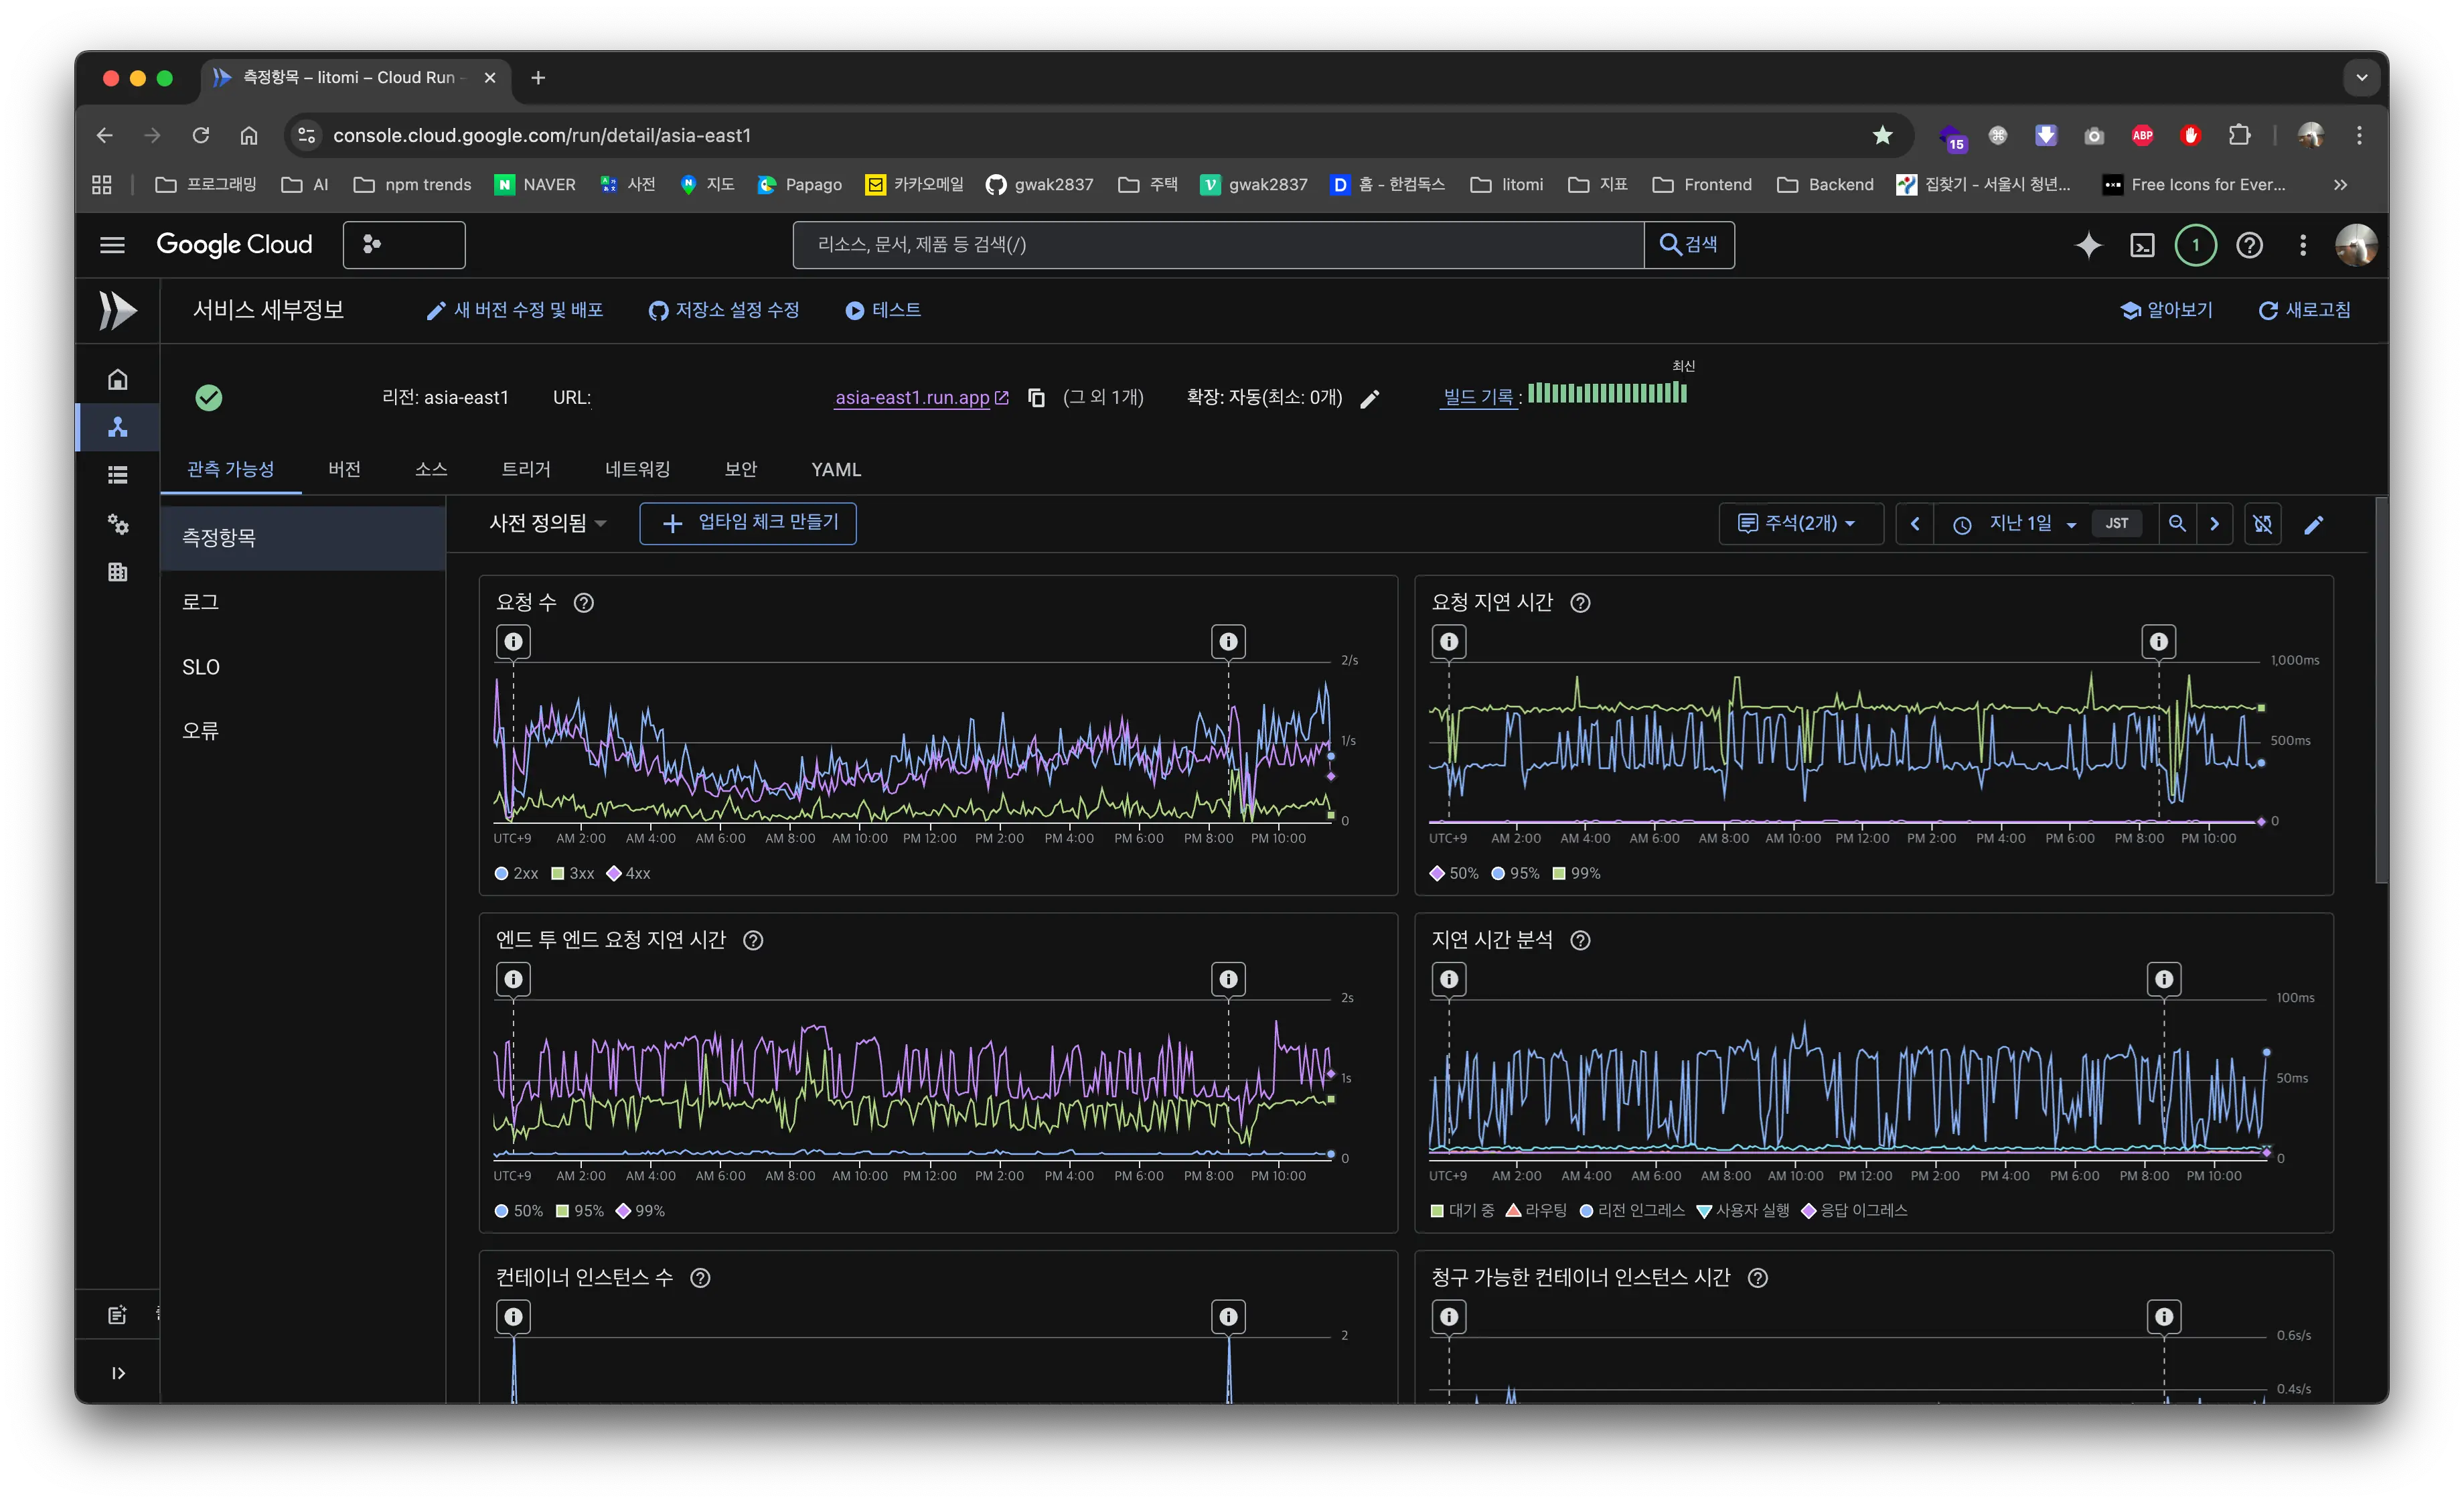Open the 사전 정의됨 dropdown
Screen dimensions: 2464x1503
[x=547, y=523]
